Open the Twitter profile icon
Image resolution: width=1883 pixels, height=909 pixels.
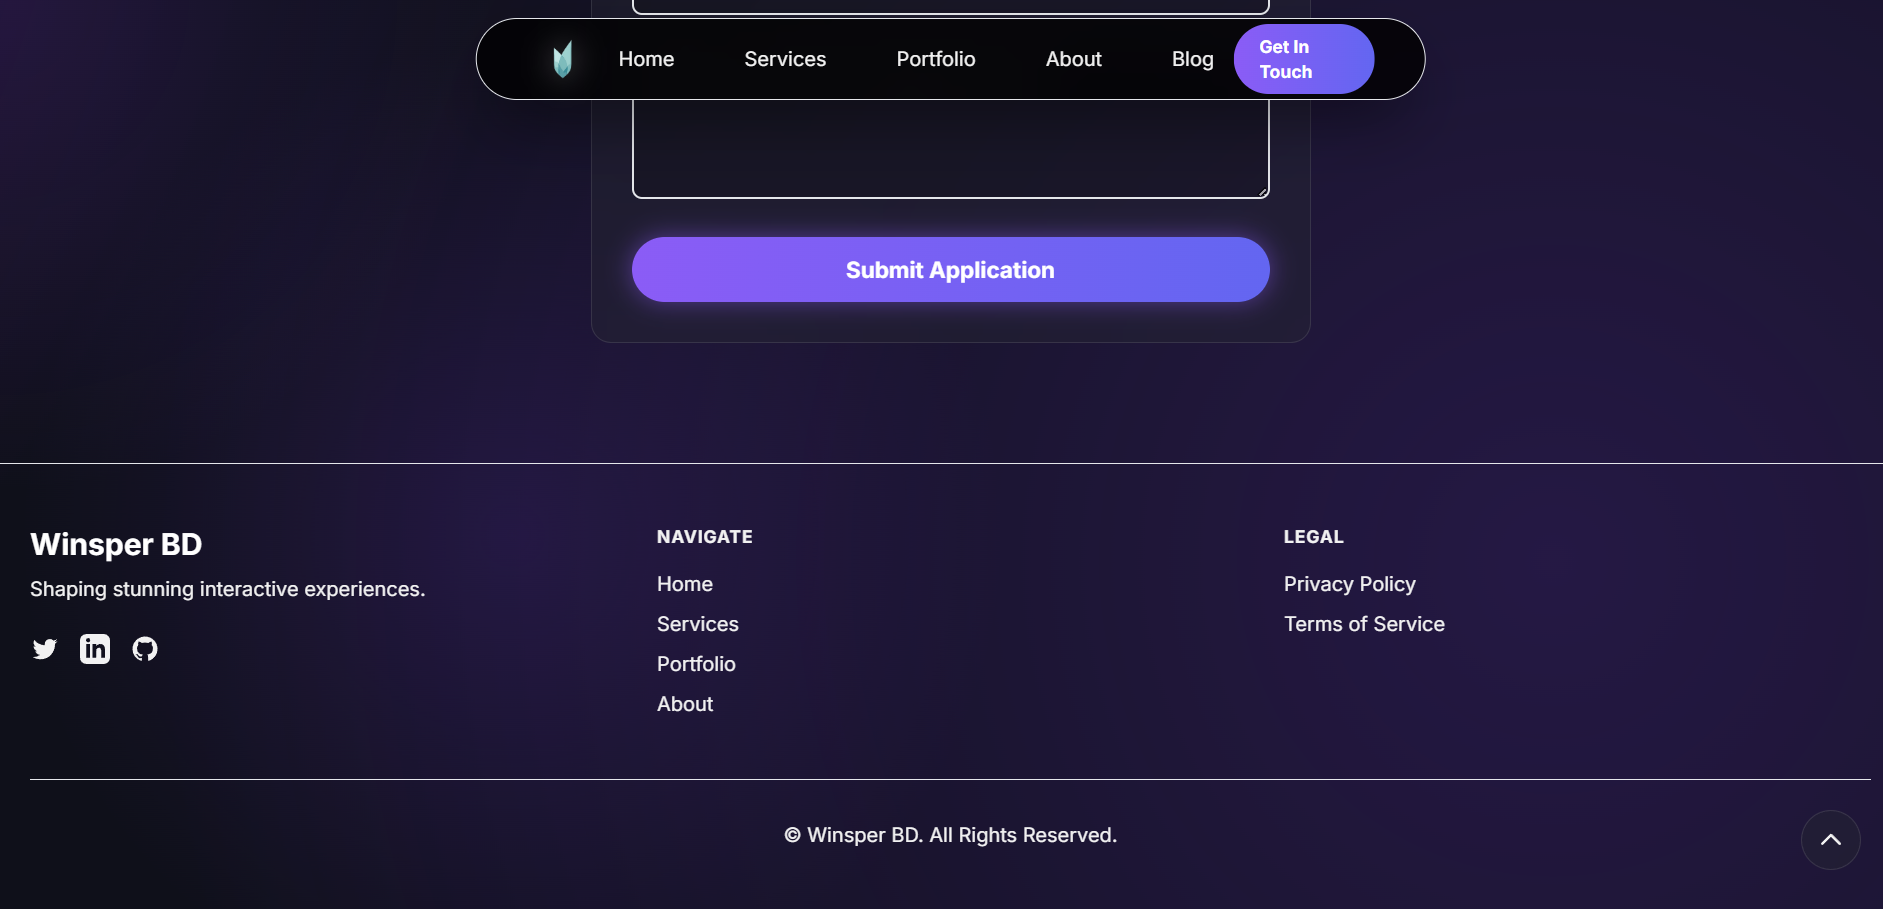[x=44, y=648]
